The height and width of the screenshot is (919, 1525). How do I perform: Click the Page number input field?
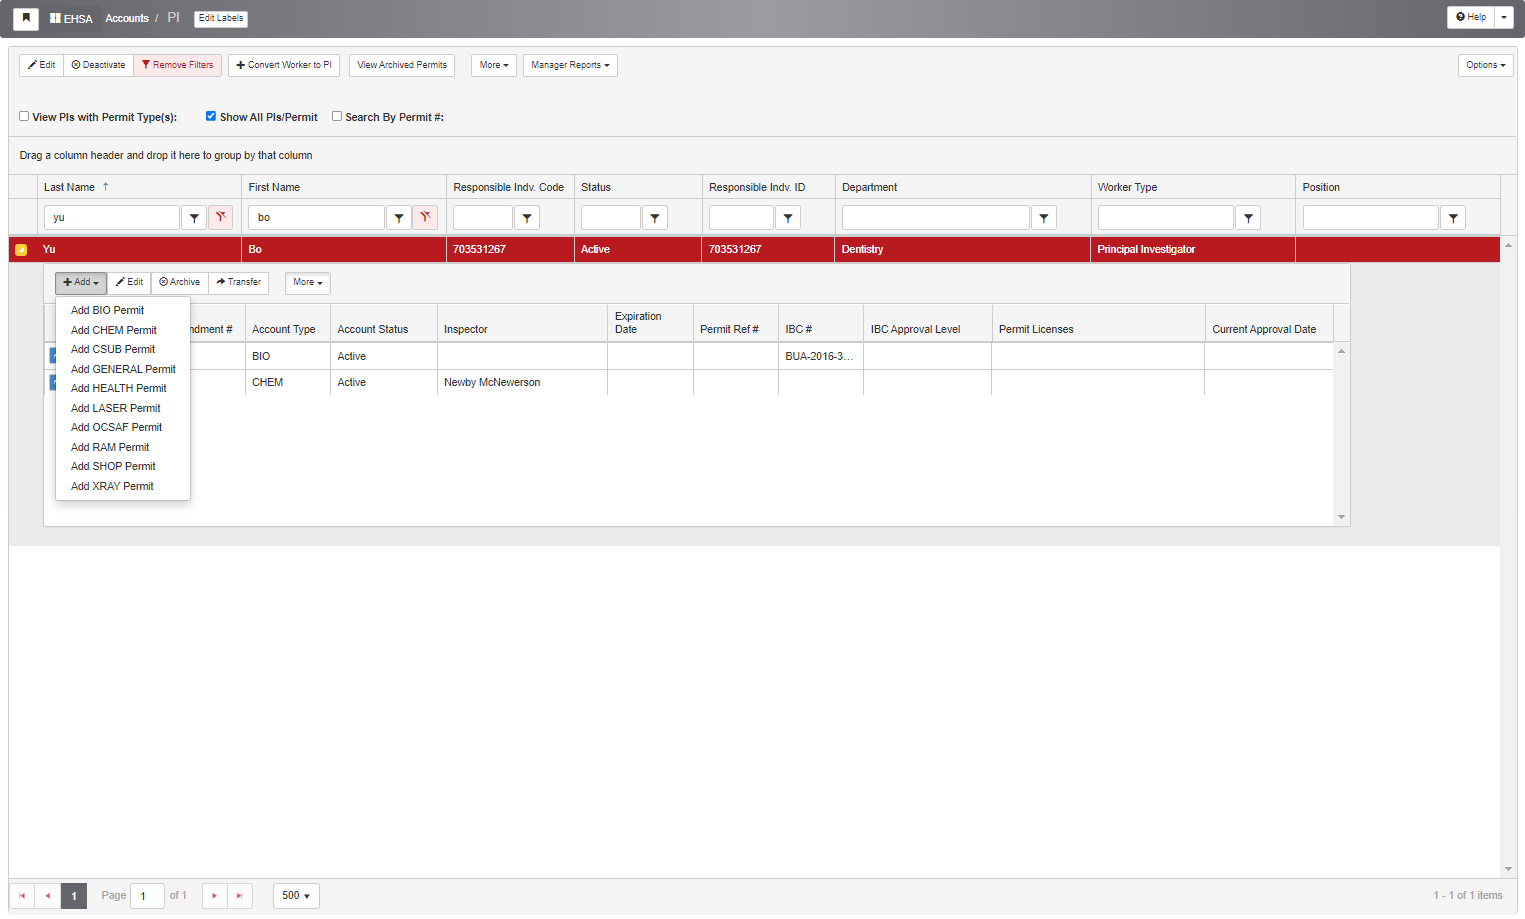pyautogui.click(x=148, y=896)
